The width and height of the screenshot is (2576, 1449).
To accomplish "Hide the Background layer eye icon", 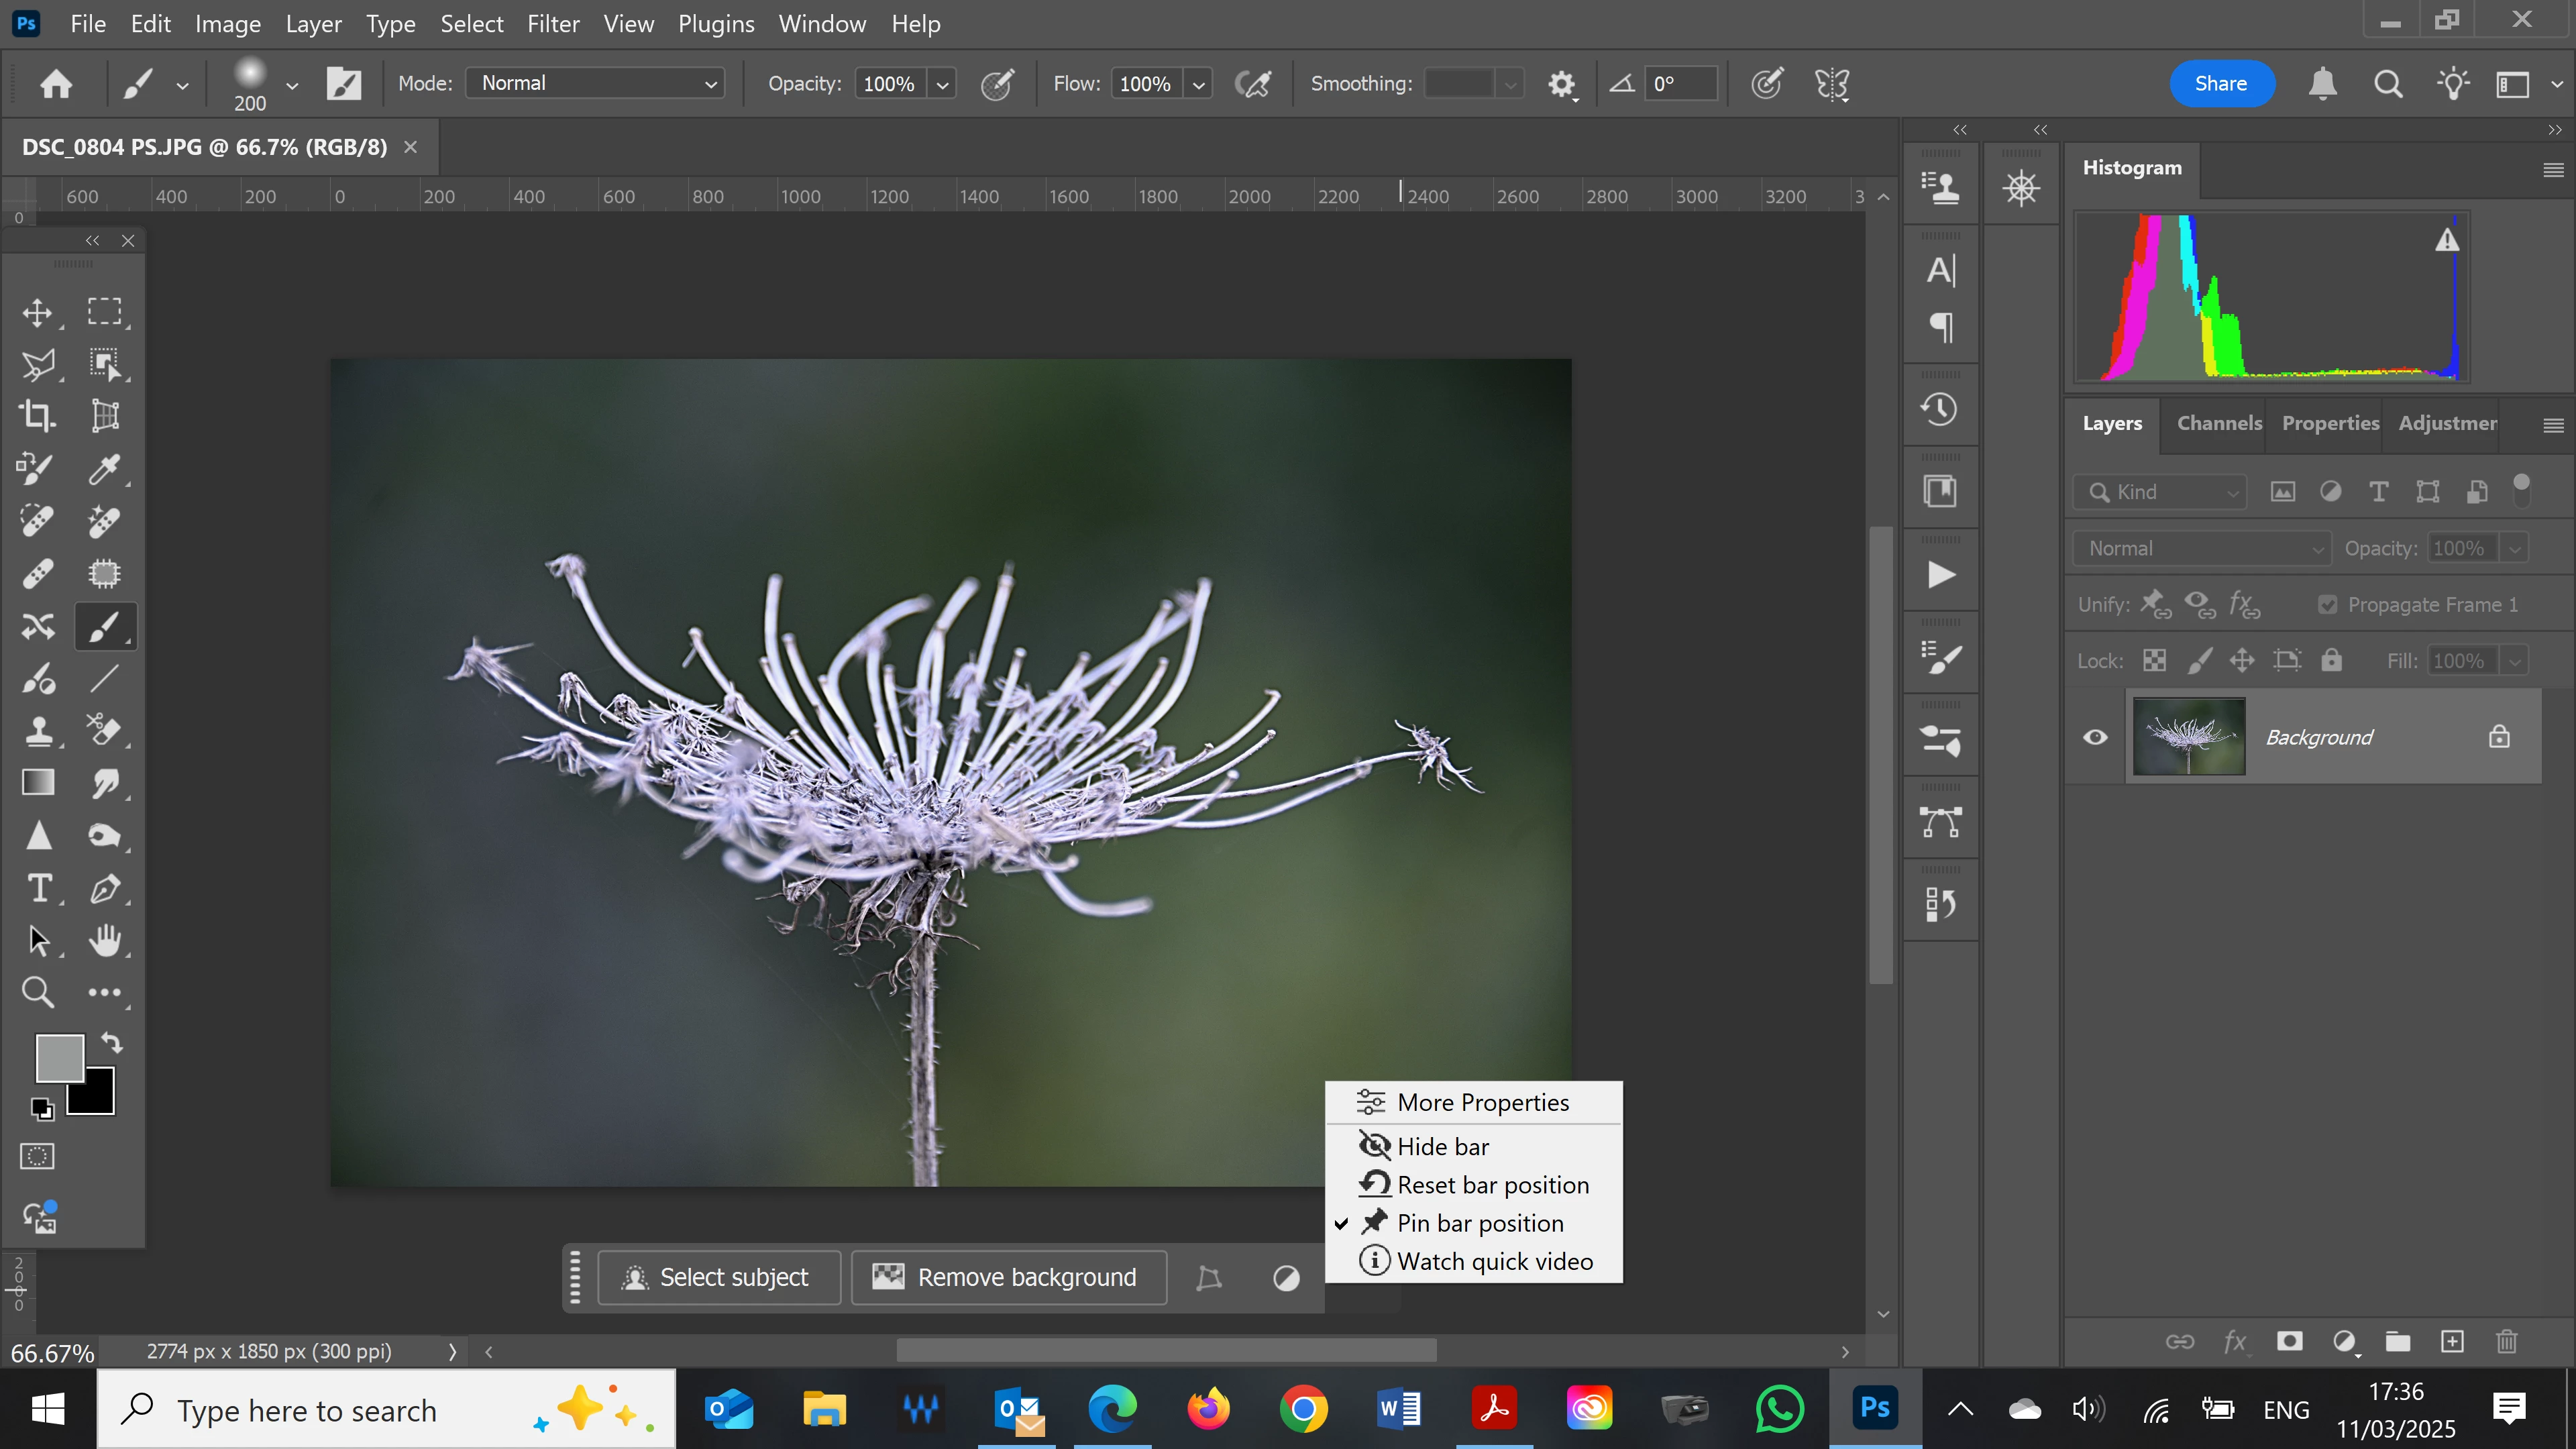I will (2095, 737).
